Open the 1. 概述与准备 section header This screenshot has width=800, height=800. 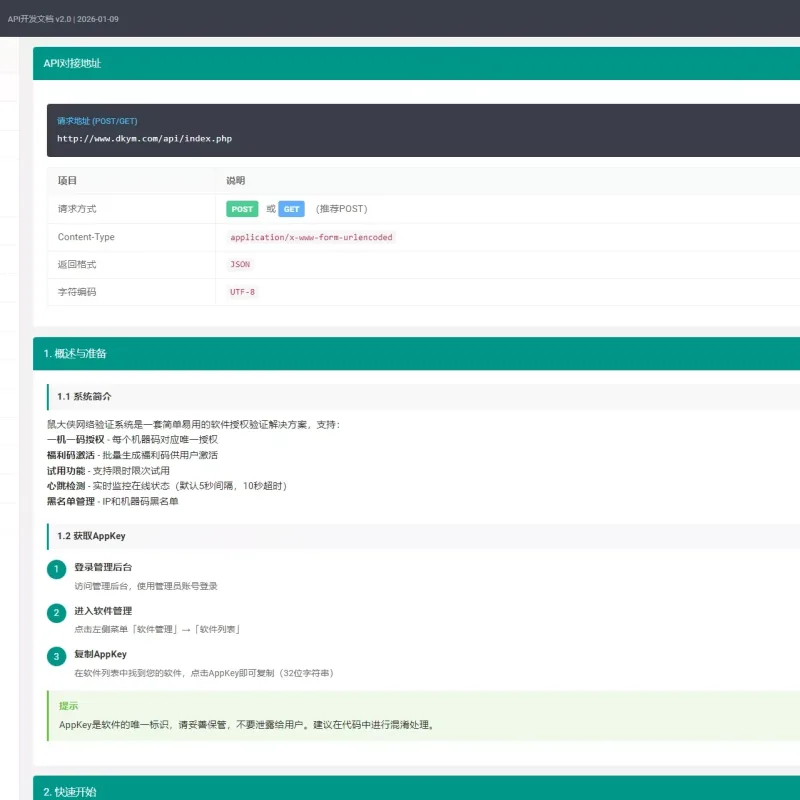pyautogui.click(x=416, y=353)
